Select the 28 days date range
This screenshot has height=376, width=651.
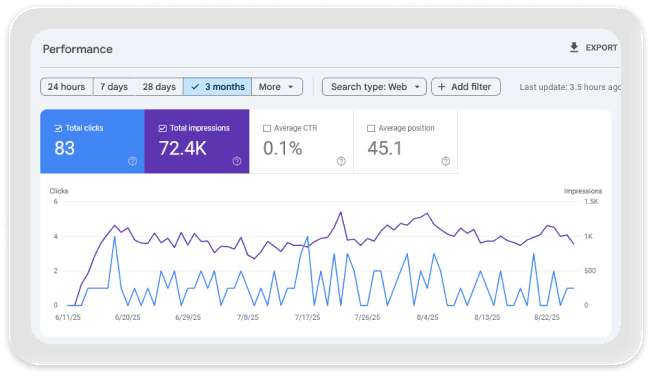click(159, 87)
